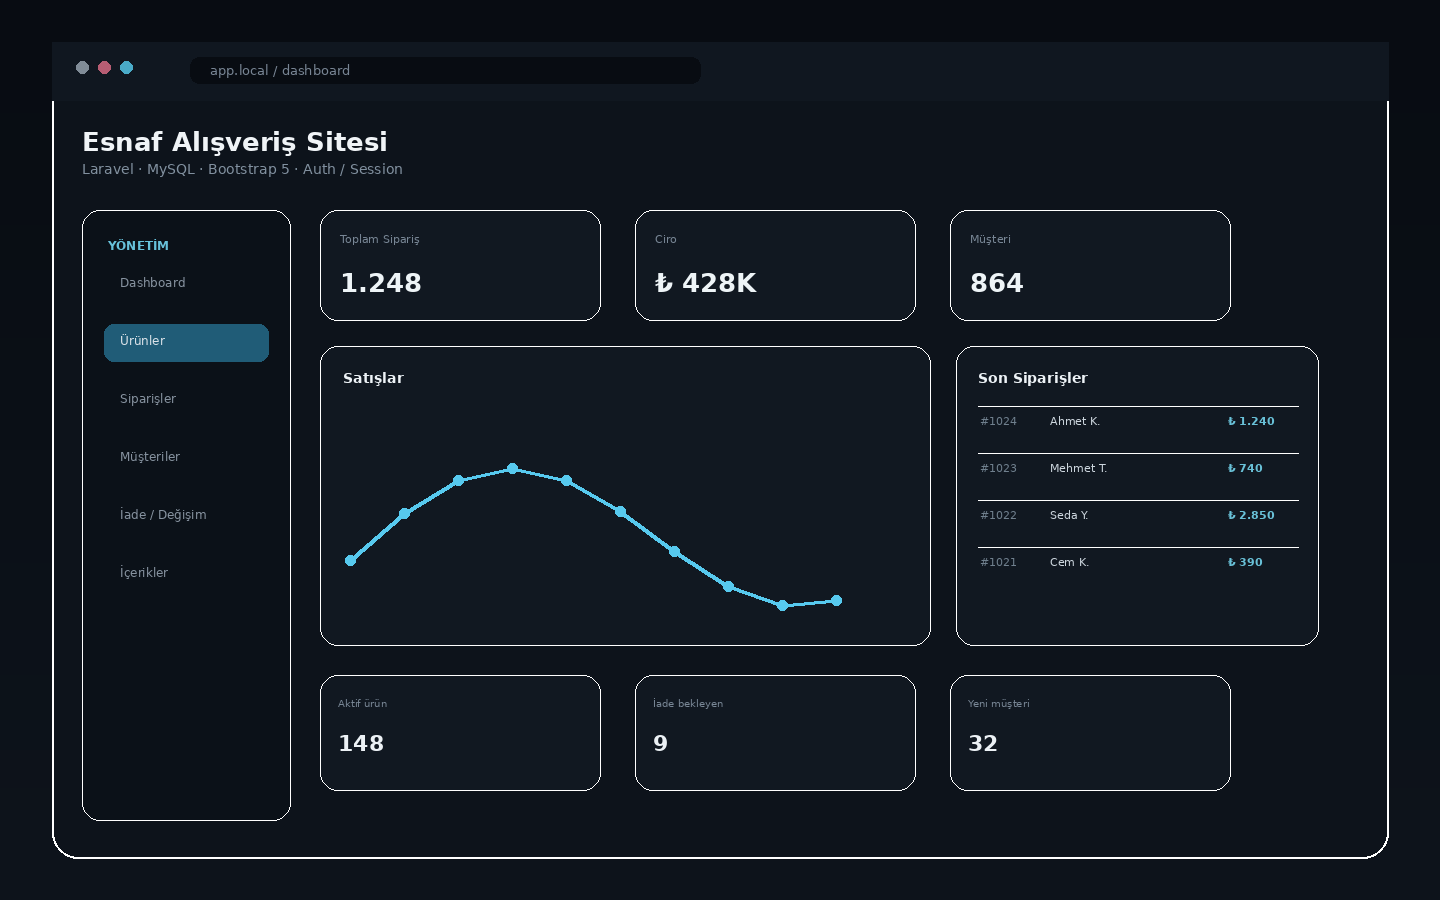Click the Laravel · MySQL · Bootstrap 5 subtitle

click(x=242, y=170)
